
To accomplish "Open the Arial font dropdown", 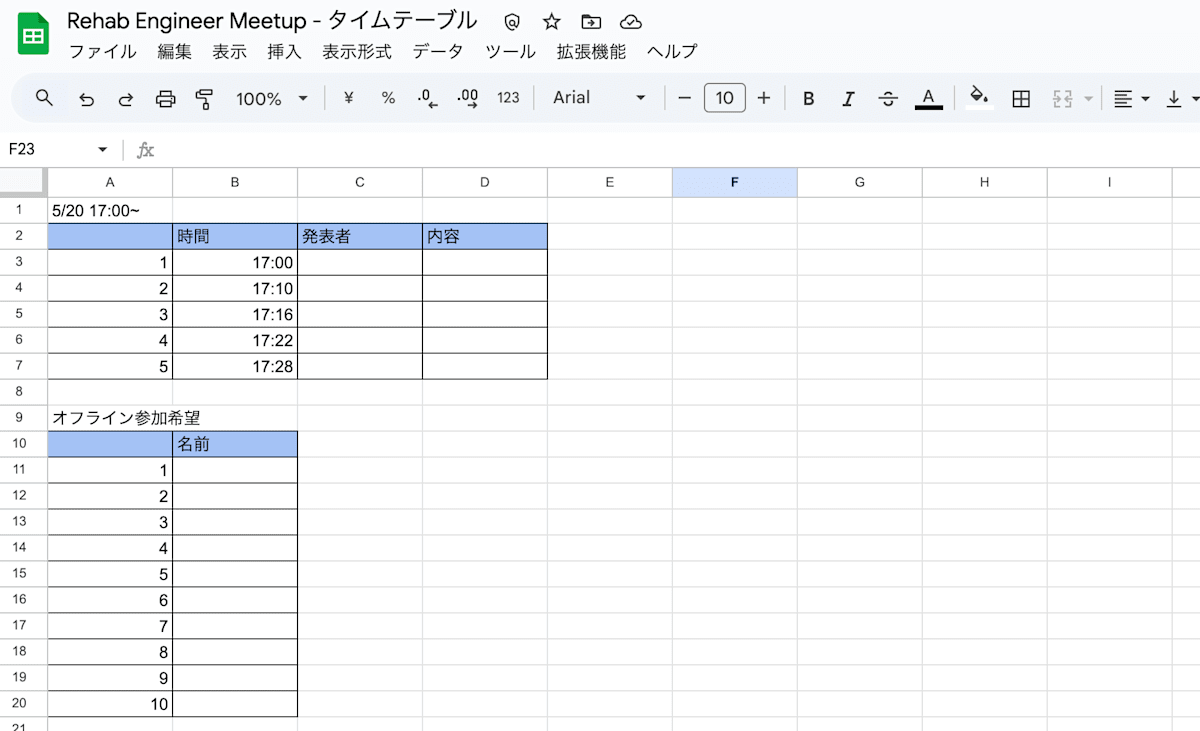I will [x=600, y=98].
